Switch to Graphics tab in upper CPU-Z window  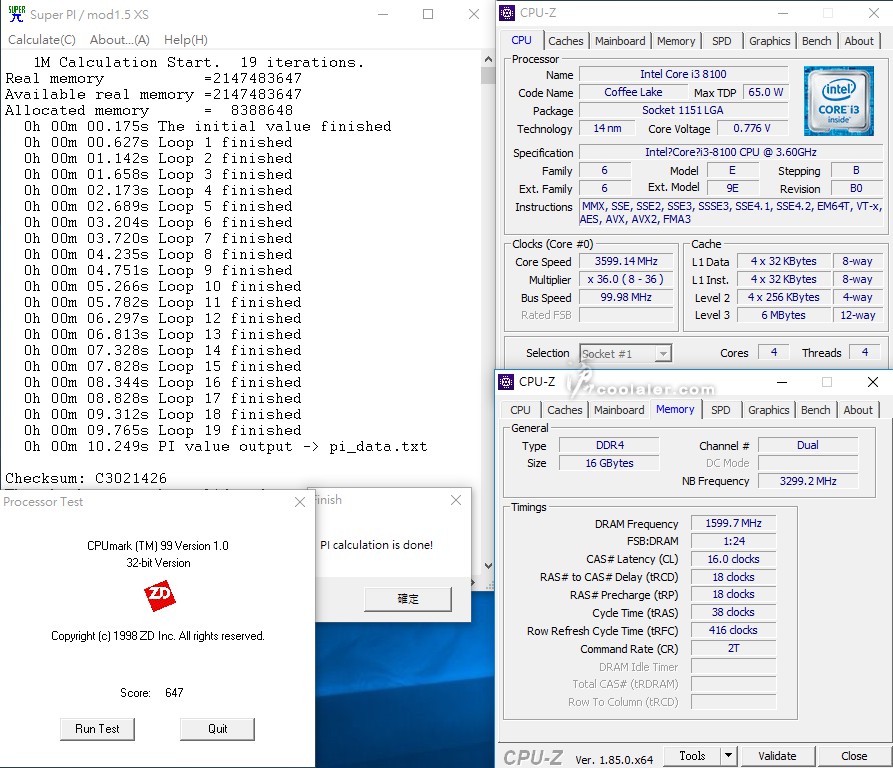(769, 41)
